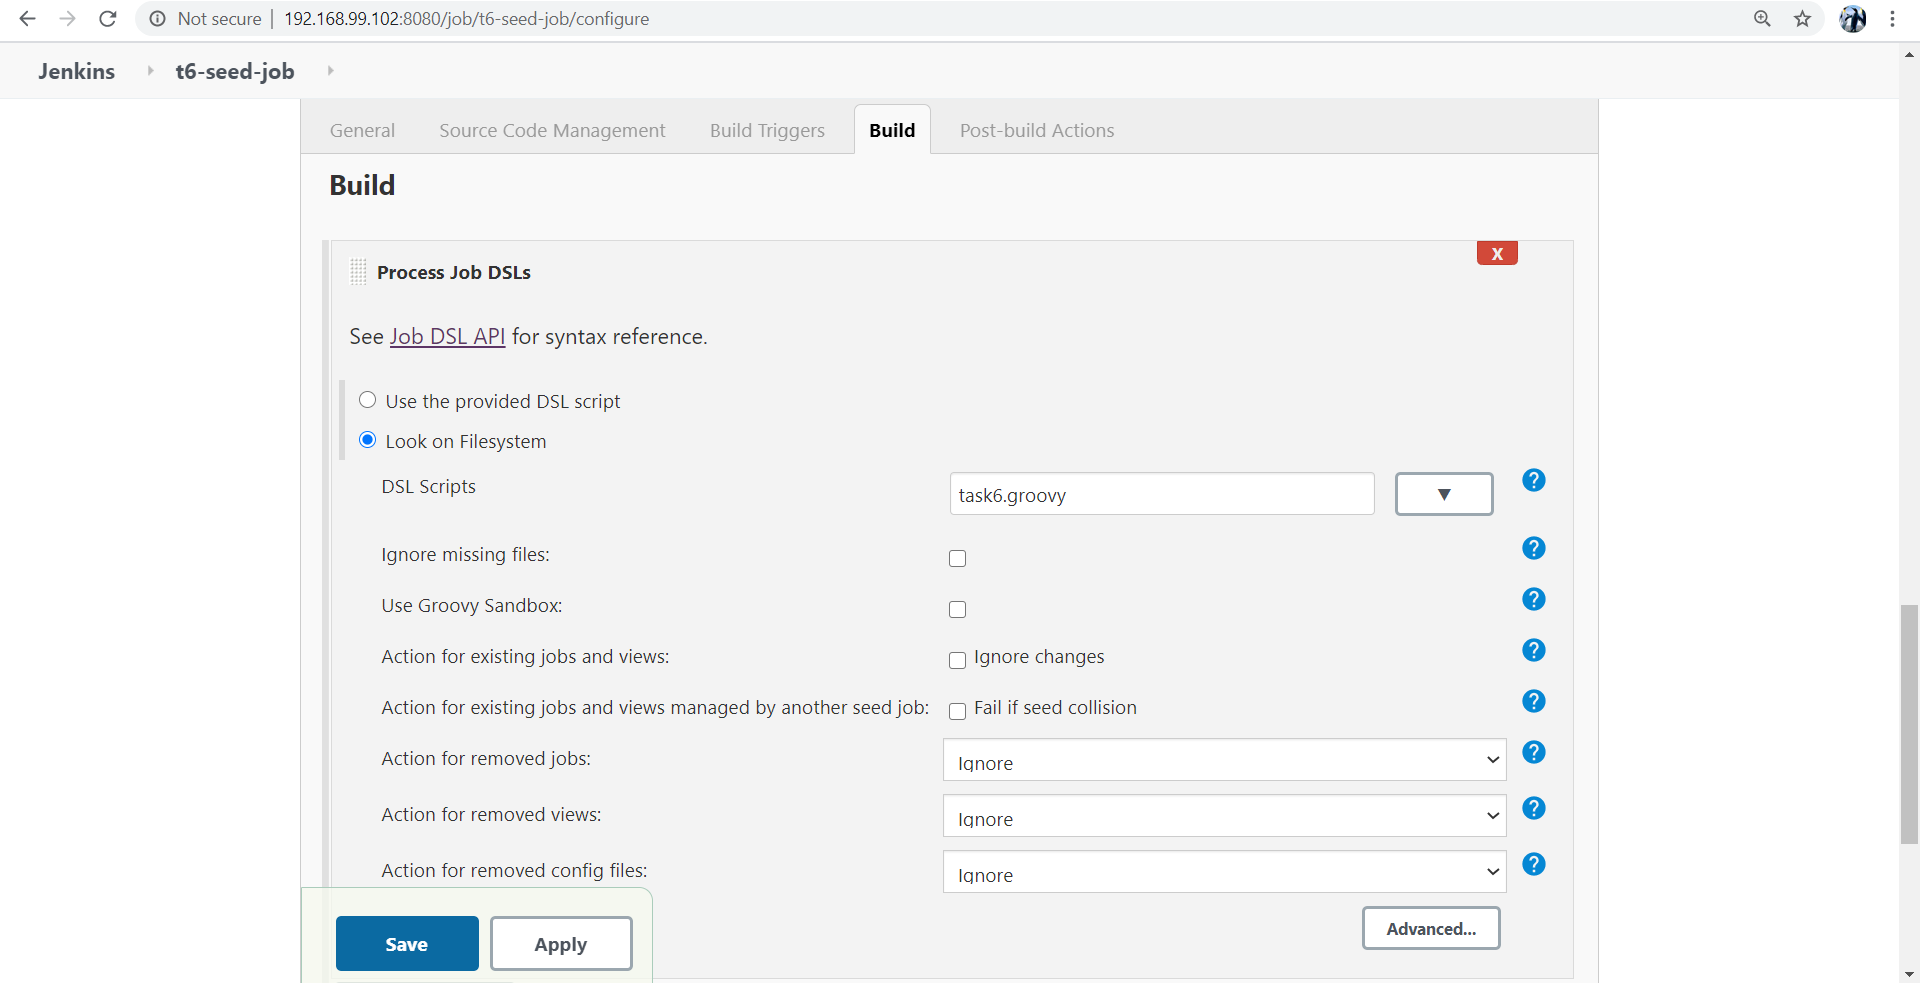Open help for DSL Scripts option
The width and height of the screenshot is (1920, 983).
1533,481
